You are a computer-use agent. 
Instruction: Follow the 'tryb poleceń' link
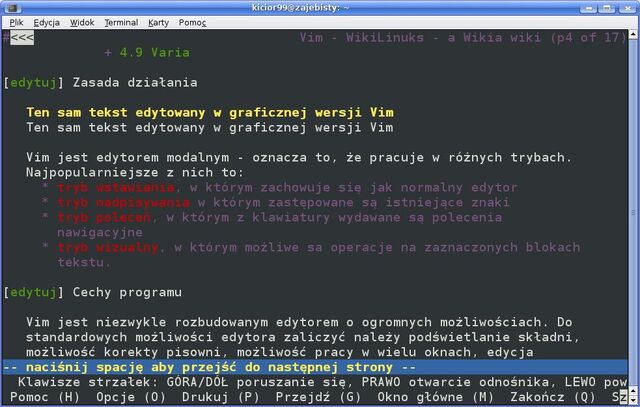pos(104,217)
